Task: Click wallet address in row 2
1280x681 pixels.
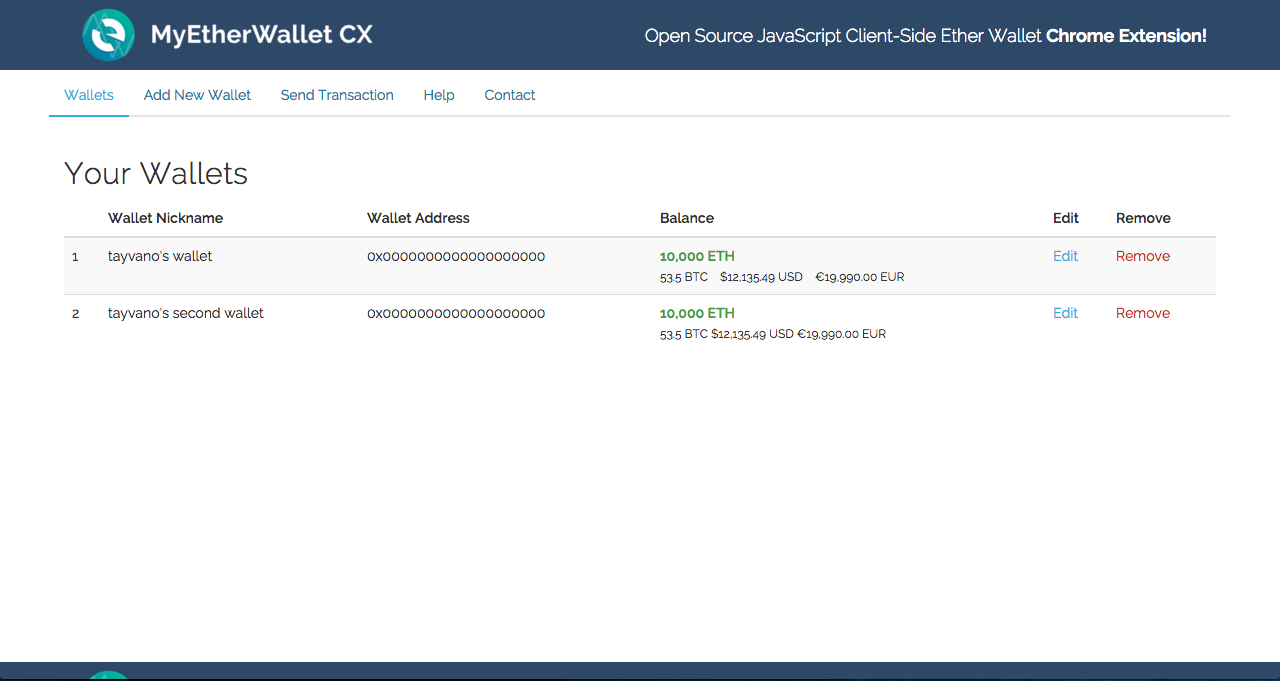Action: point(456,313)
